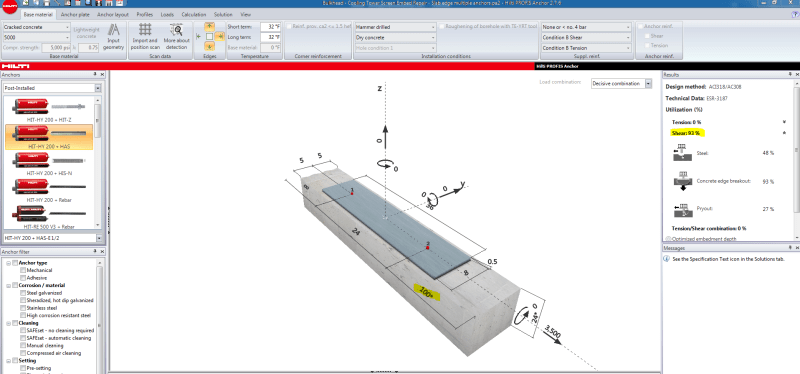Click the Z-axis force arrow
The height and width of the screenshot is (374, 800).
coord(385,136)
